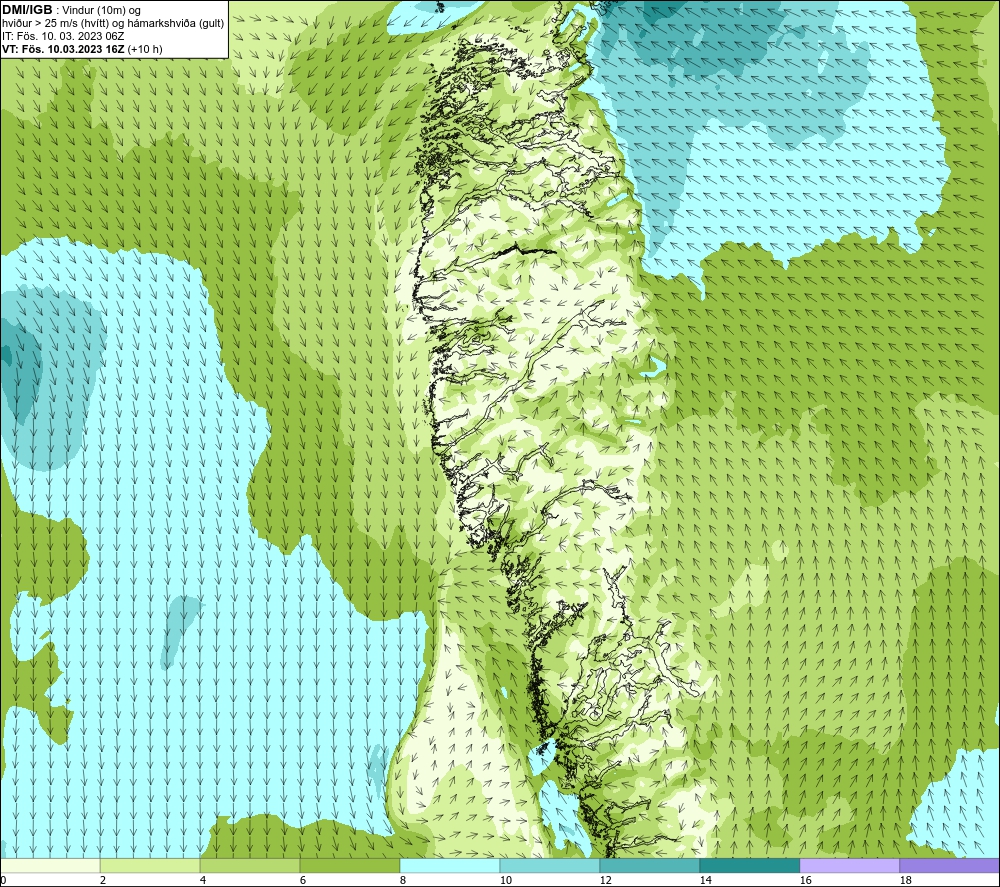Image resolution: width=1000 pixels, height=887 pixels.
Task: Click the scale label '18'
Action: pyautogui.click(x=905, y=880)
